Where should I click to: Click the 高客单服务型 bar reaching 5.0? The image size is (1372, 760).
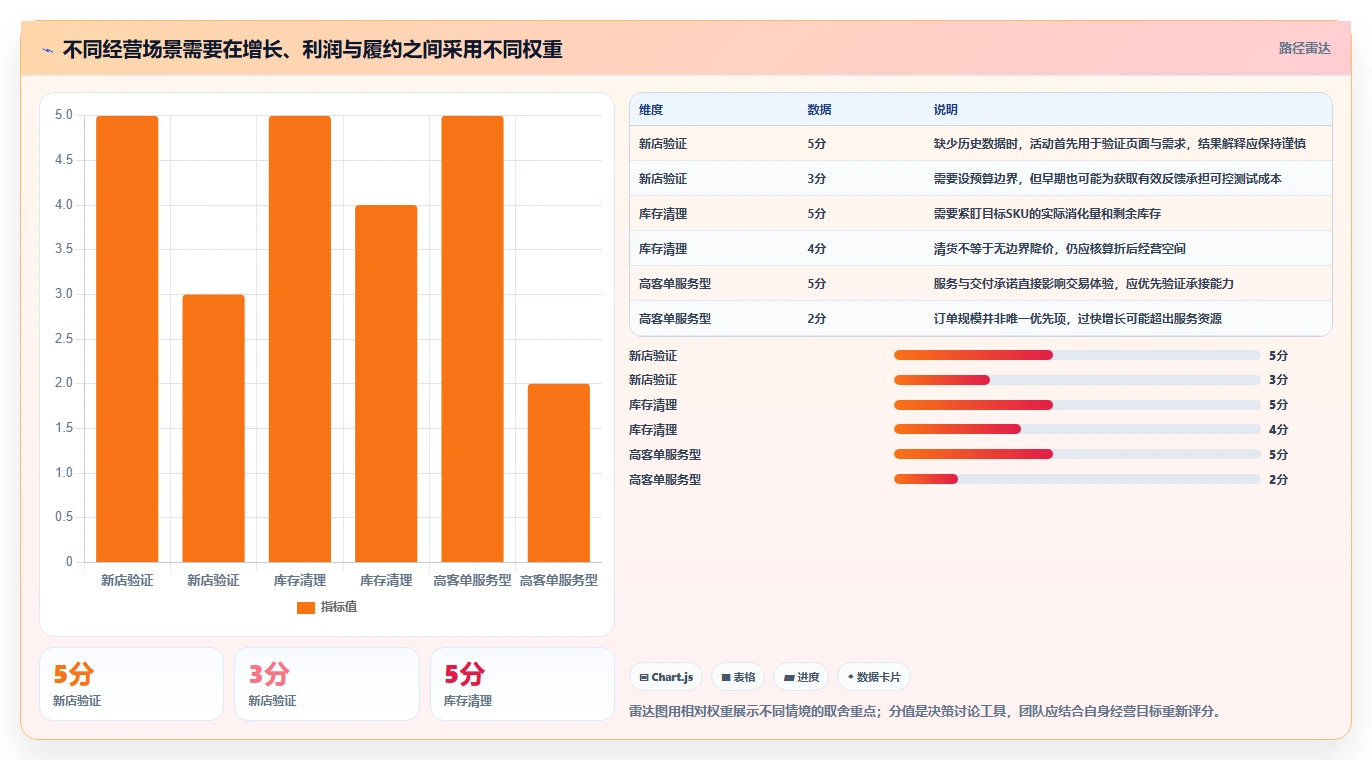(472, 339)
